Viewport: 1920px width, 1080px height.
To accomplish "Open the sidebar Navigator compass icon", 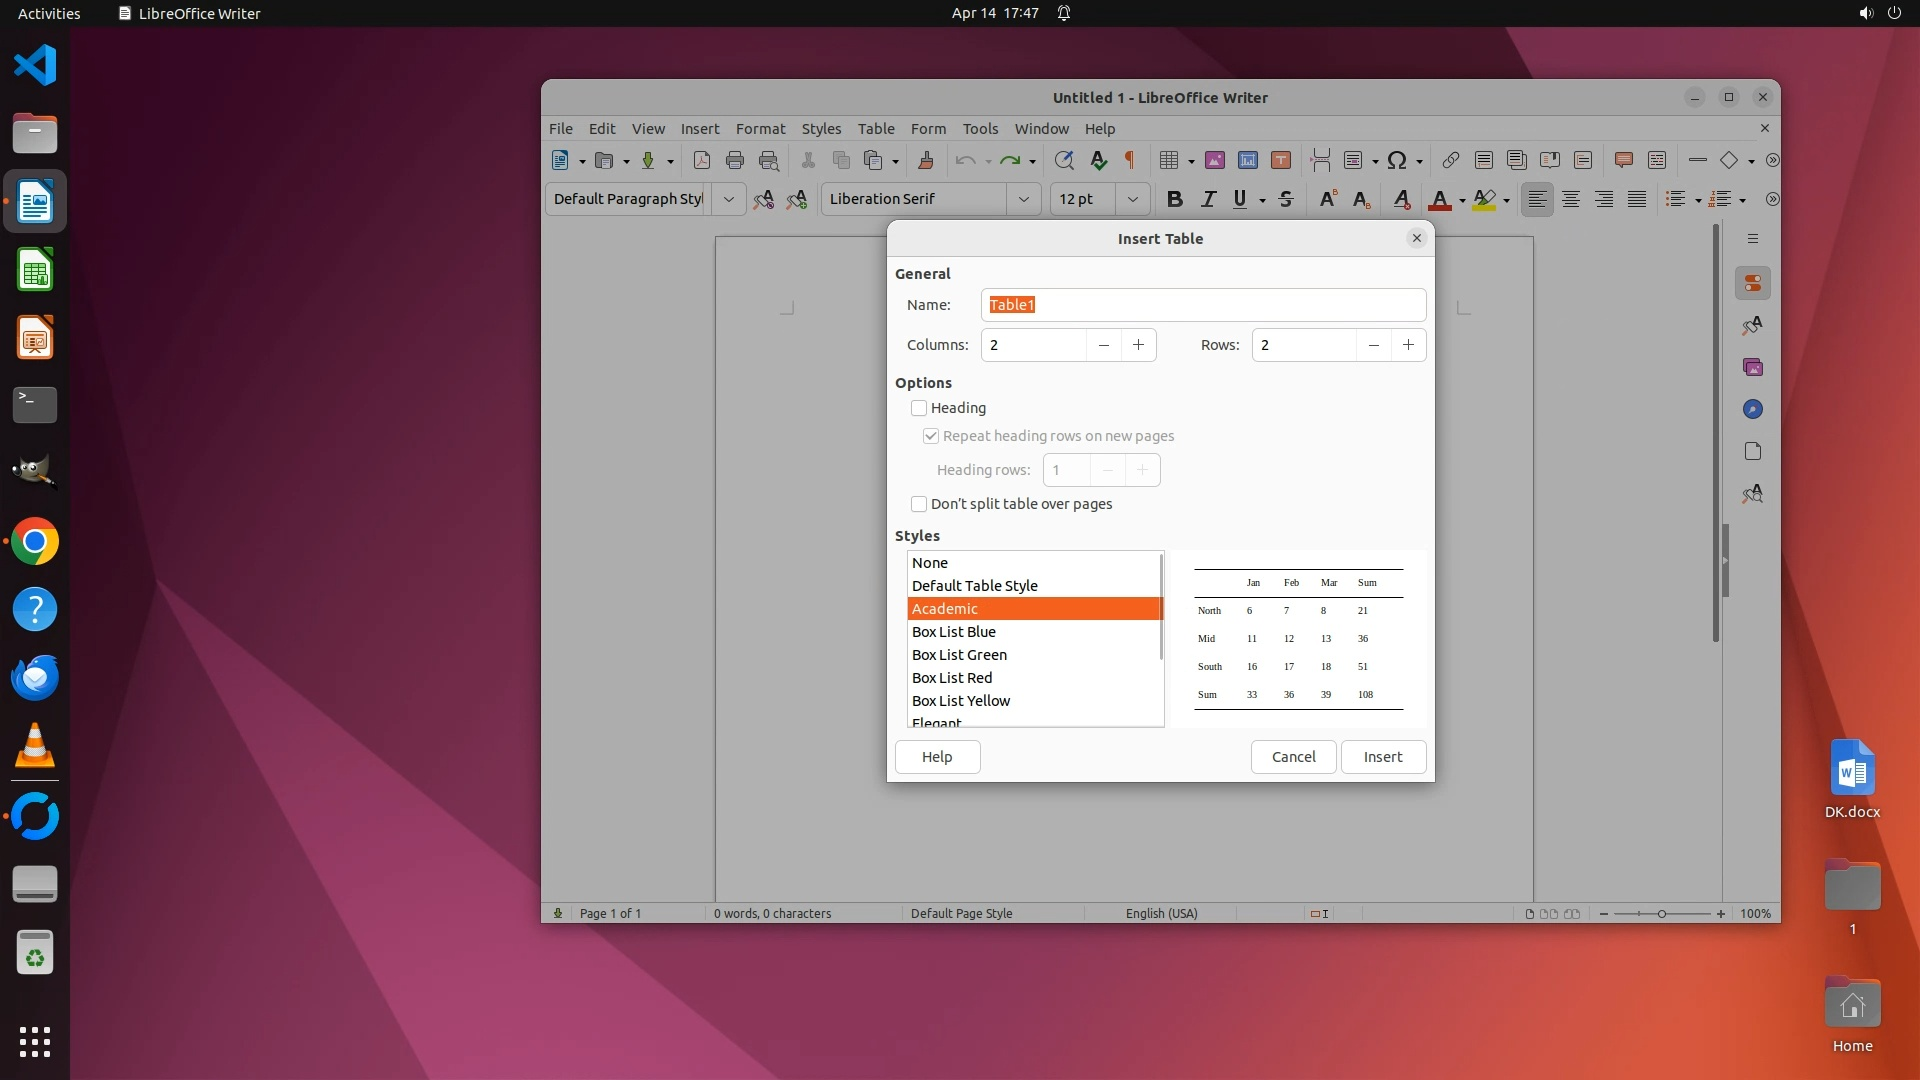I will coord(1752,409).
